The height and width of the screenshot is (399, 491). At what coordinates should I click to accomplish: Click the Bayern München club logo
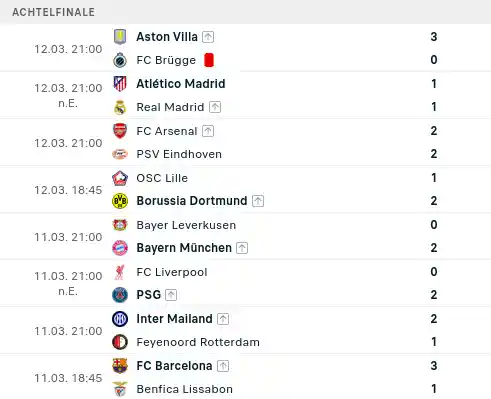tap(120, 248)
